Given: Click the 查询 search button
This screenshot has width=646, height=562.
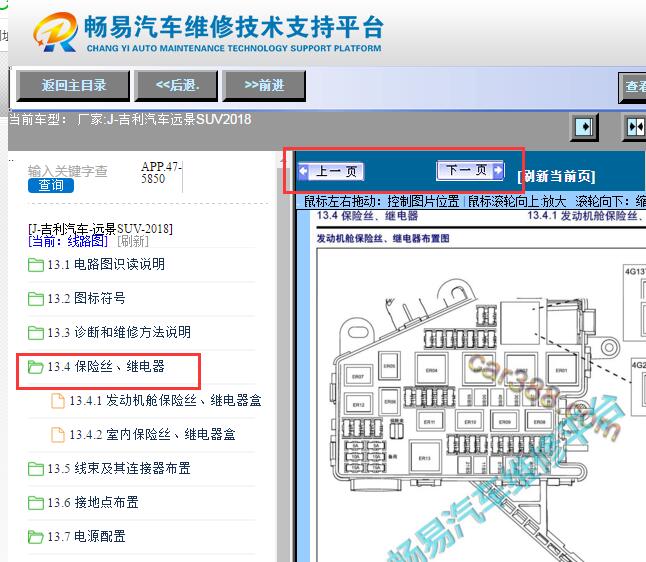Looking at the screenshot, I should pos(51,185).
